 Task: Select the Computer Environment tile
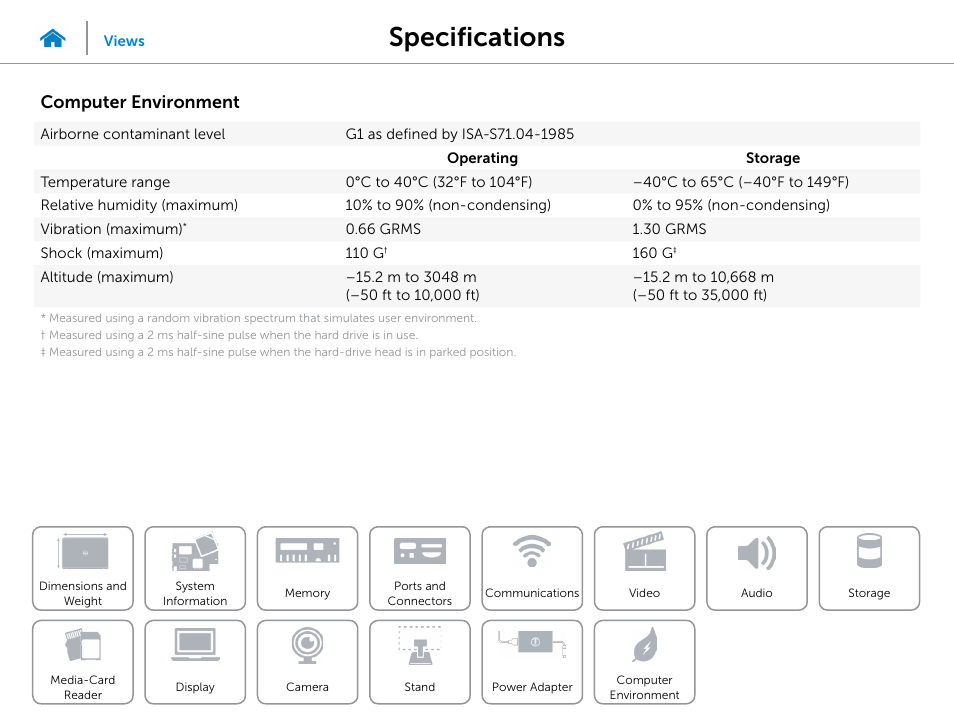[644, 662]
